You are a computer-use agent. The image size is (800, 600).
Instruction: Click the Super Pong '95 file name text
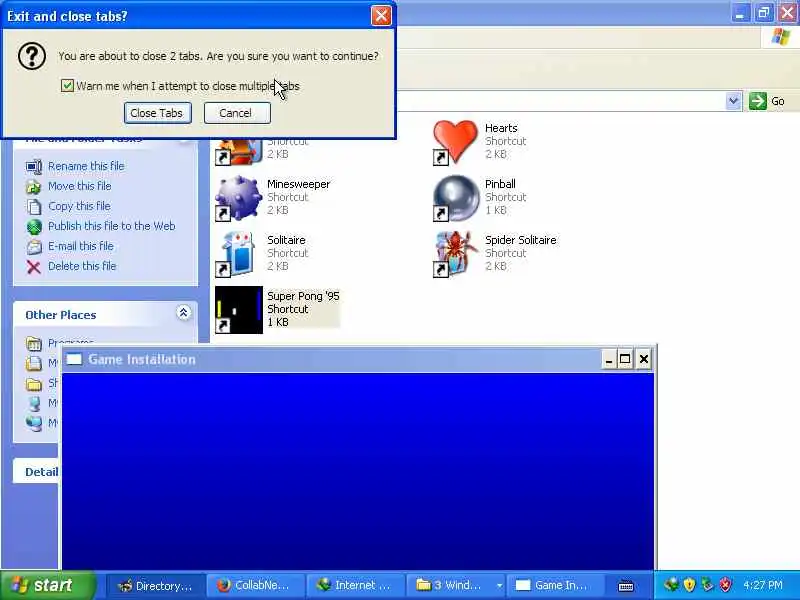click(303, 296)
